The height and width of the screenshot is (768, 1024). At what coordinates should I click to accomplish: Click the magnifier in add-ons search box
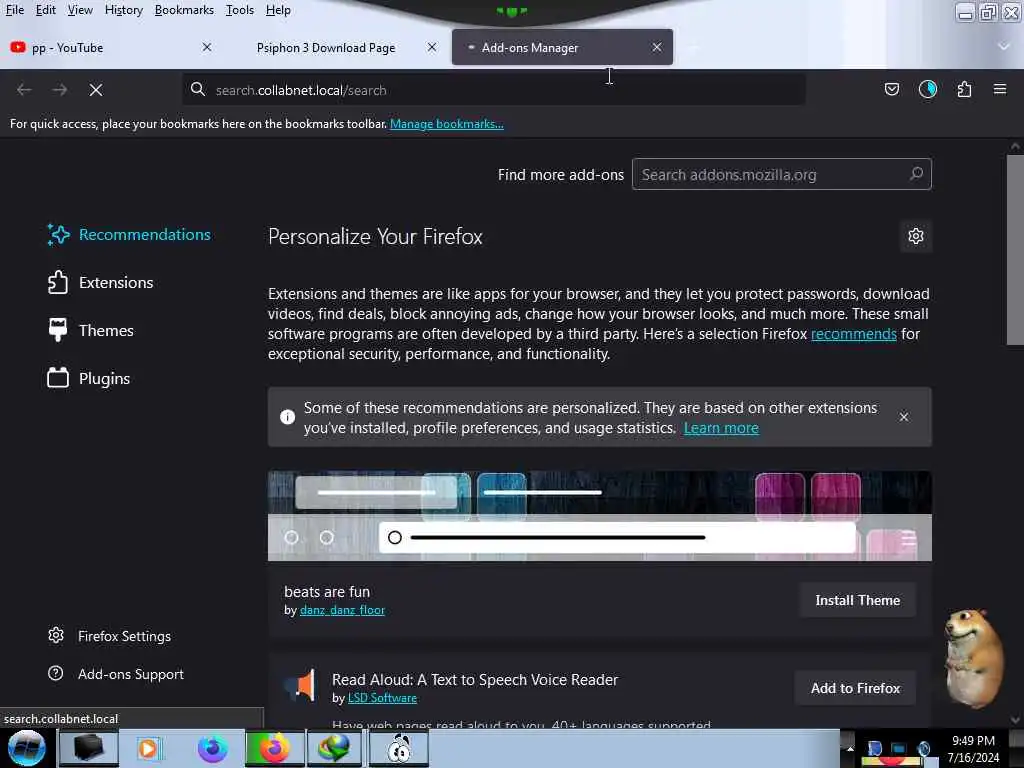pos(916,174)
